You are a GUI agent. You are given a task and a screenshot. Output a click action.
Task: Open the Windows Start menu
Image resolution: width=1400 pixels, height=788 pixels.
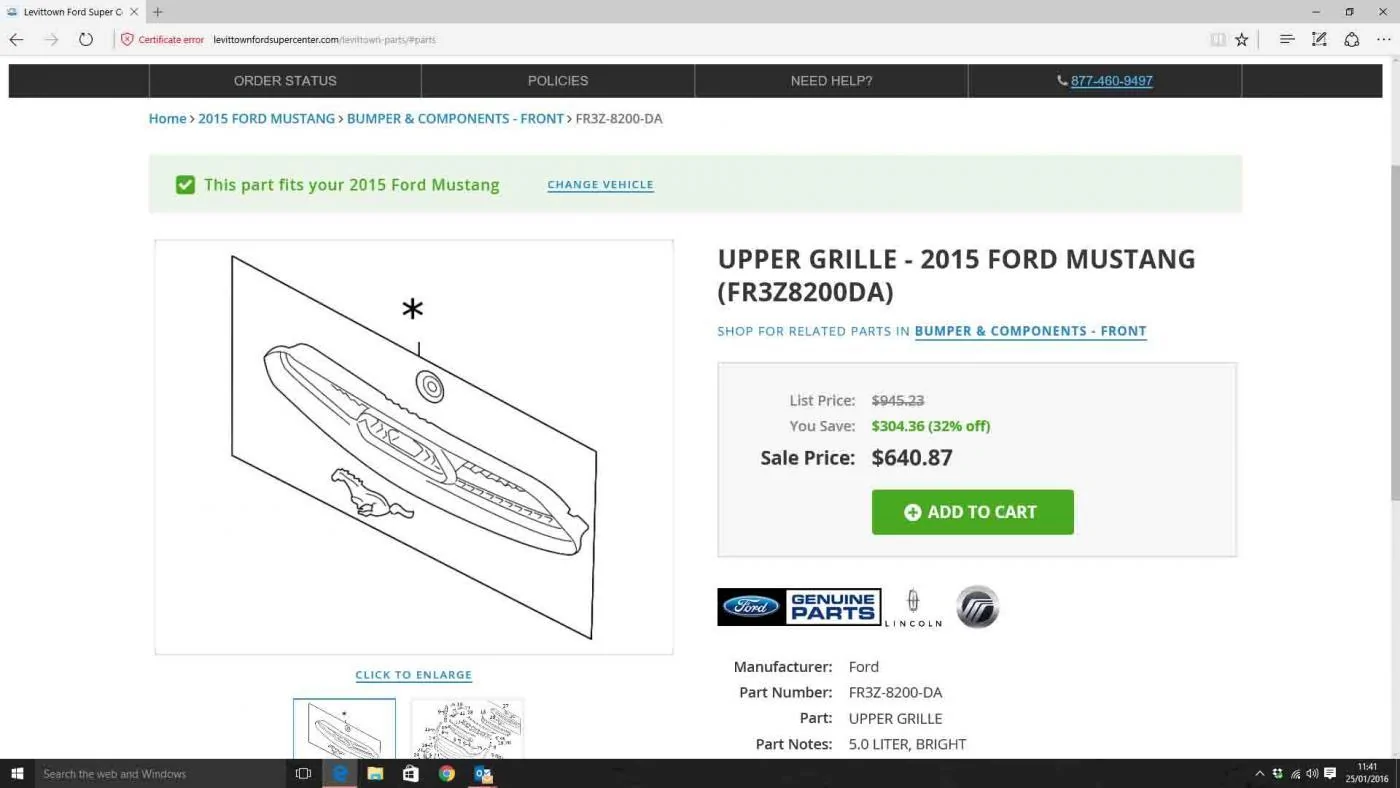tap(17, 773)
